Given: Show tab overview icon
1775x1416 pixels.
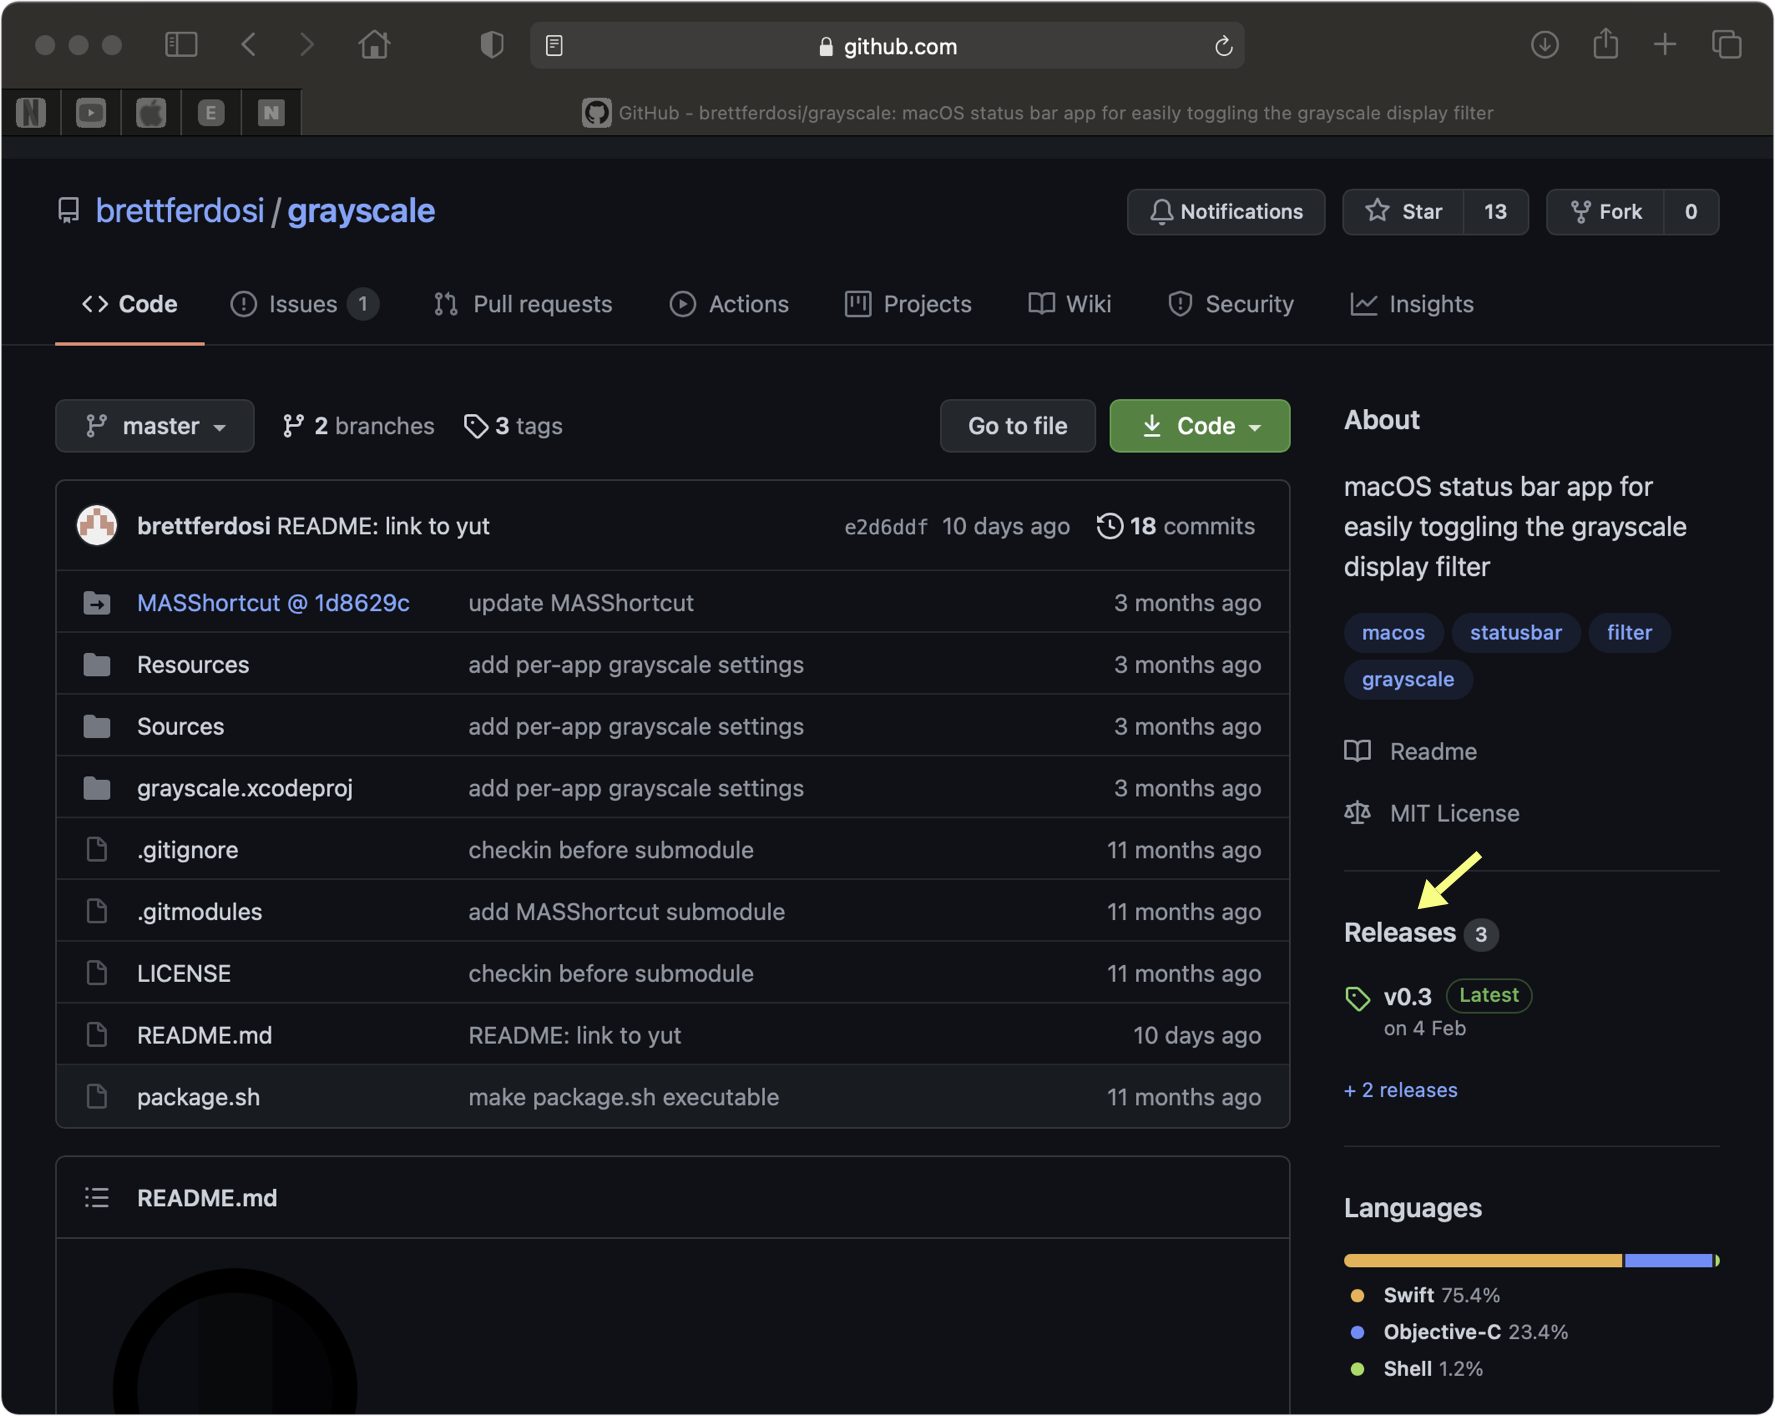Looking at the screenshot, I should [x=1727, y=45].
